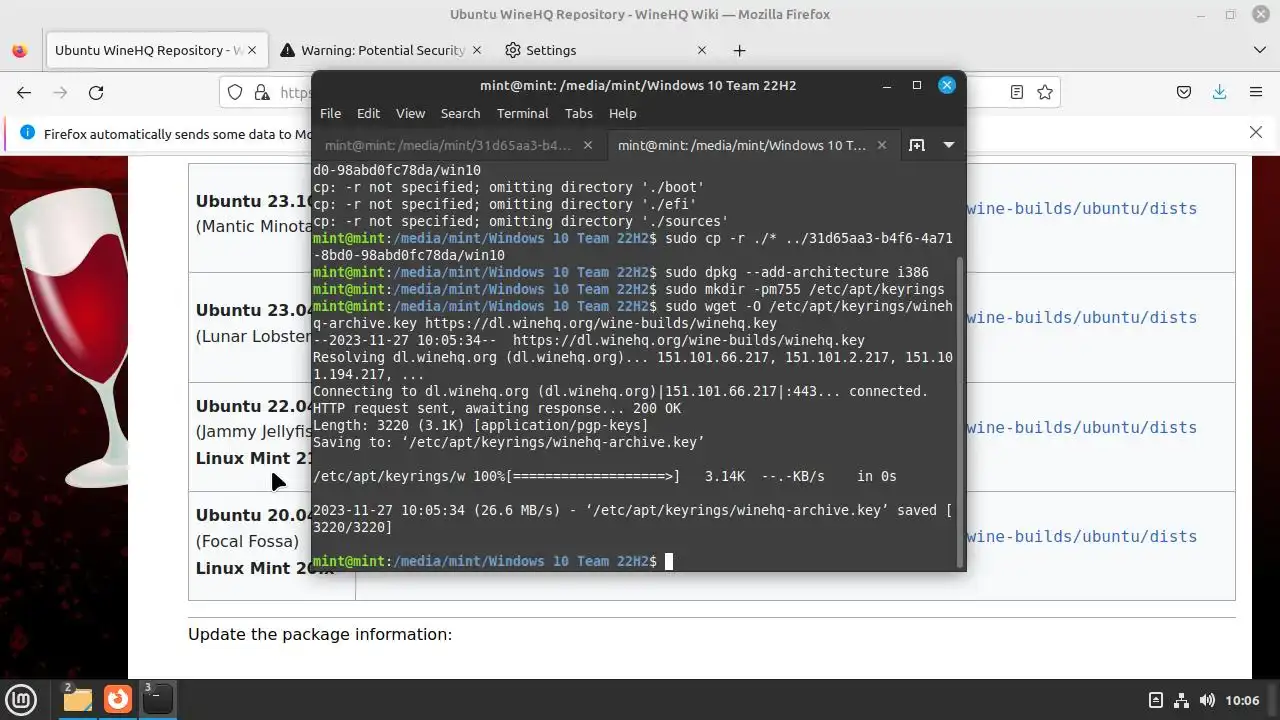Click the WineHQ wine glass logo
This screenshot has width=1280, height=720.
pyautogui.click(x=70, y=340)
